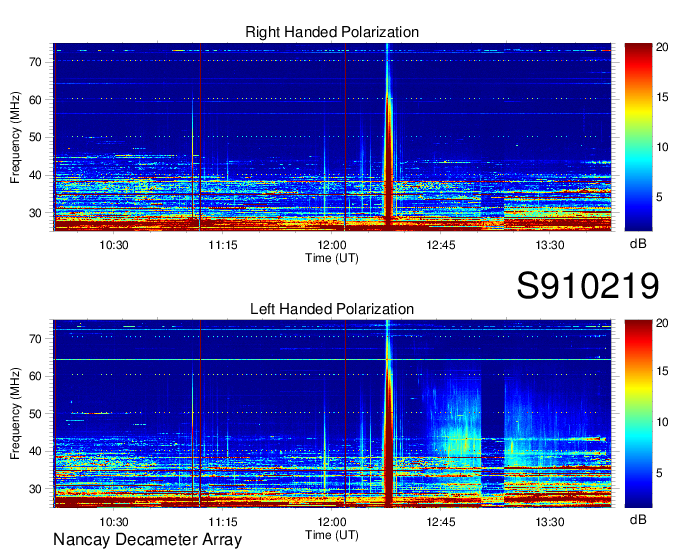Click the 30 MHz tick label on the bottom plot
Image resolution: width=680 pixels, height=552 pixels.
tap(35, 490)
